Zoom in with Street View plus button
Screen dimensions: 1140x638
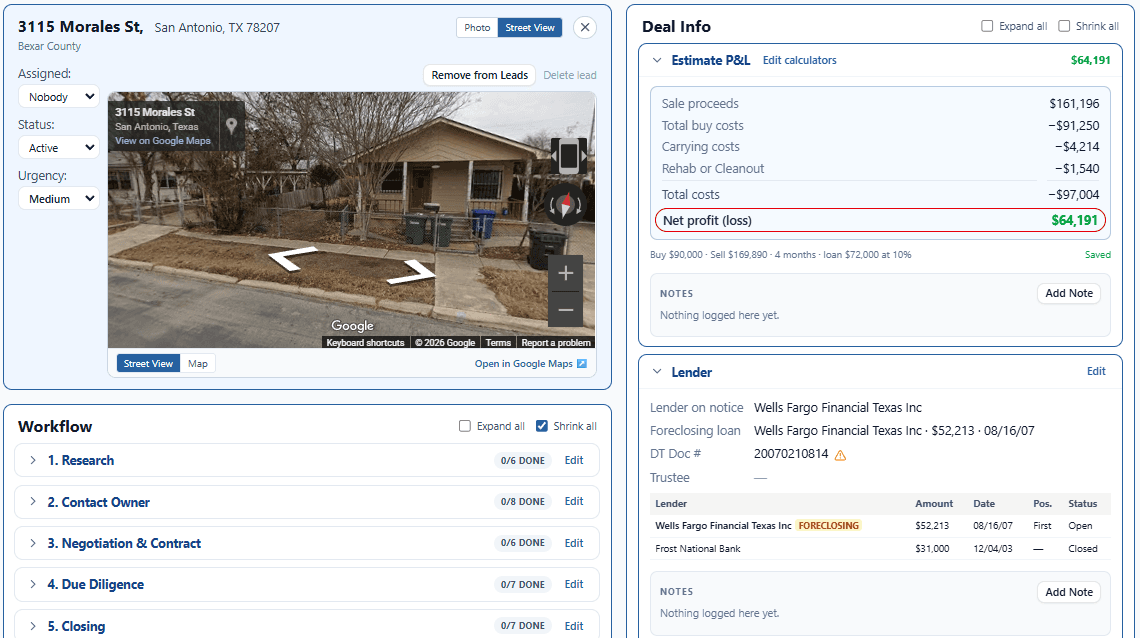tap(566, 273)
